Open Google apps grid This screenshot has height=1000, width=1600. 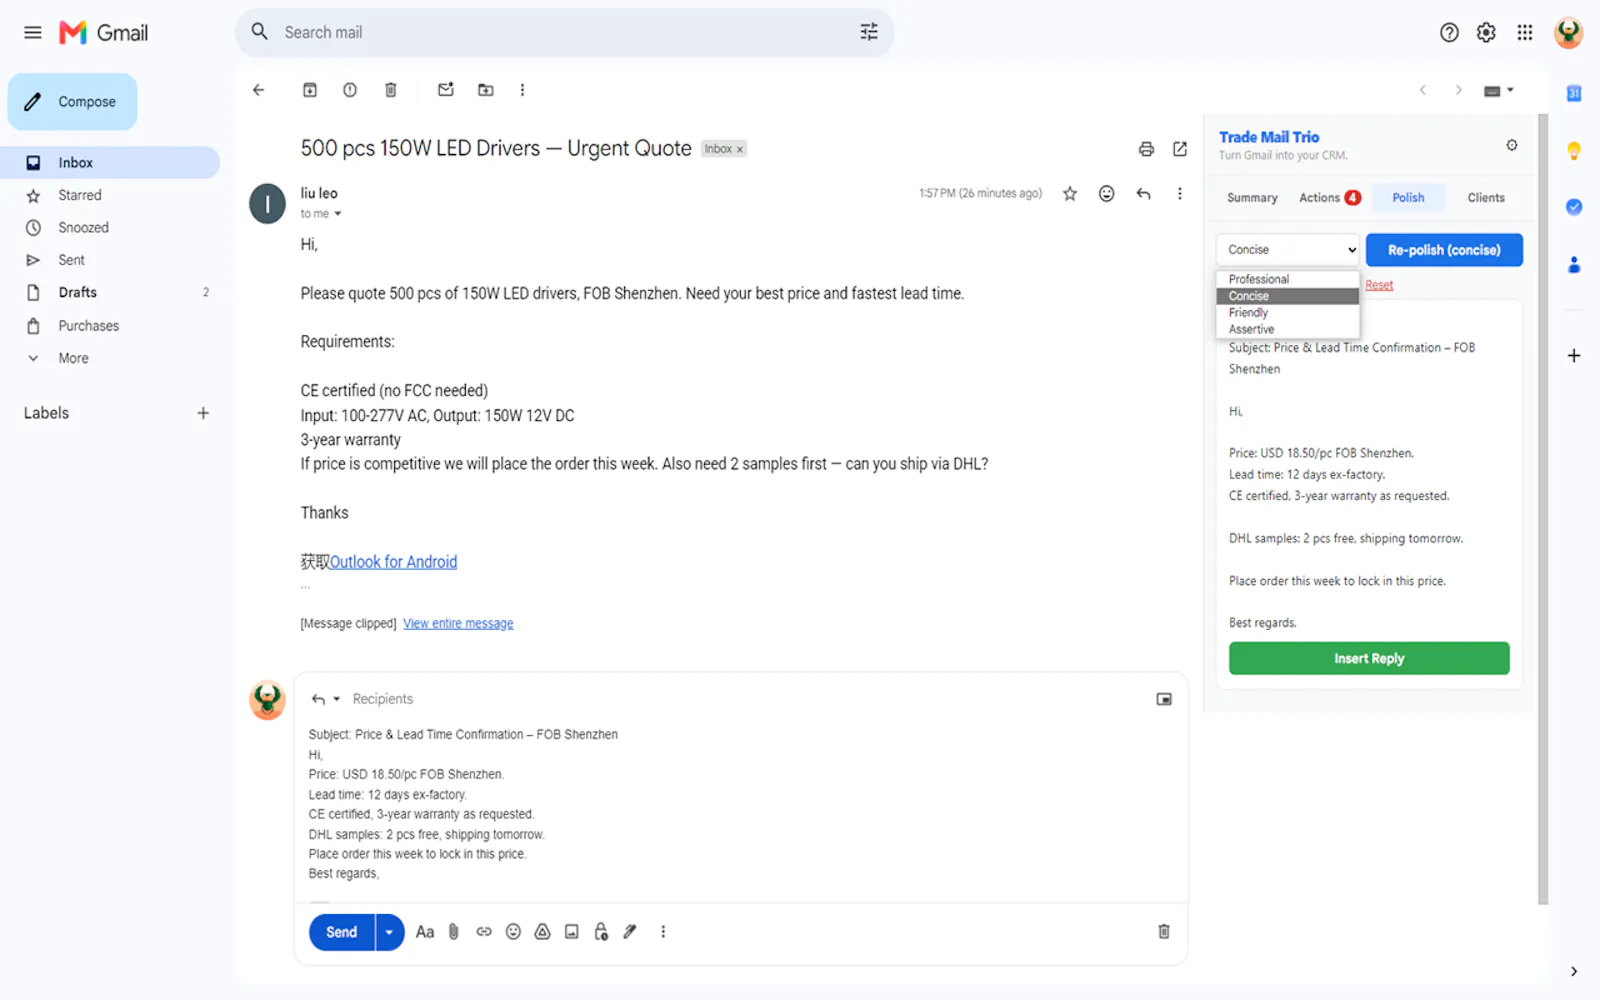1524,32
